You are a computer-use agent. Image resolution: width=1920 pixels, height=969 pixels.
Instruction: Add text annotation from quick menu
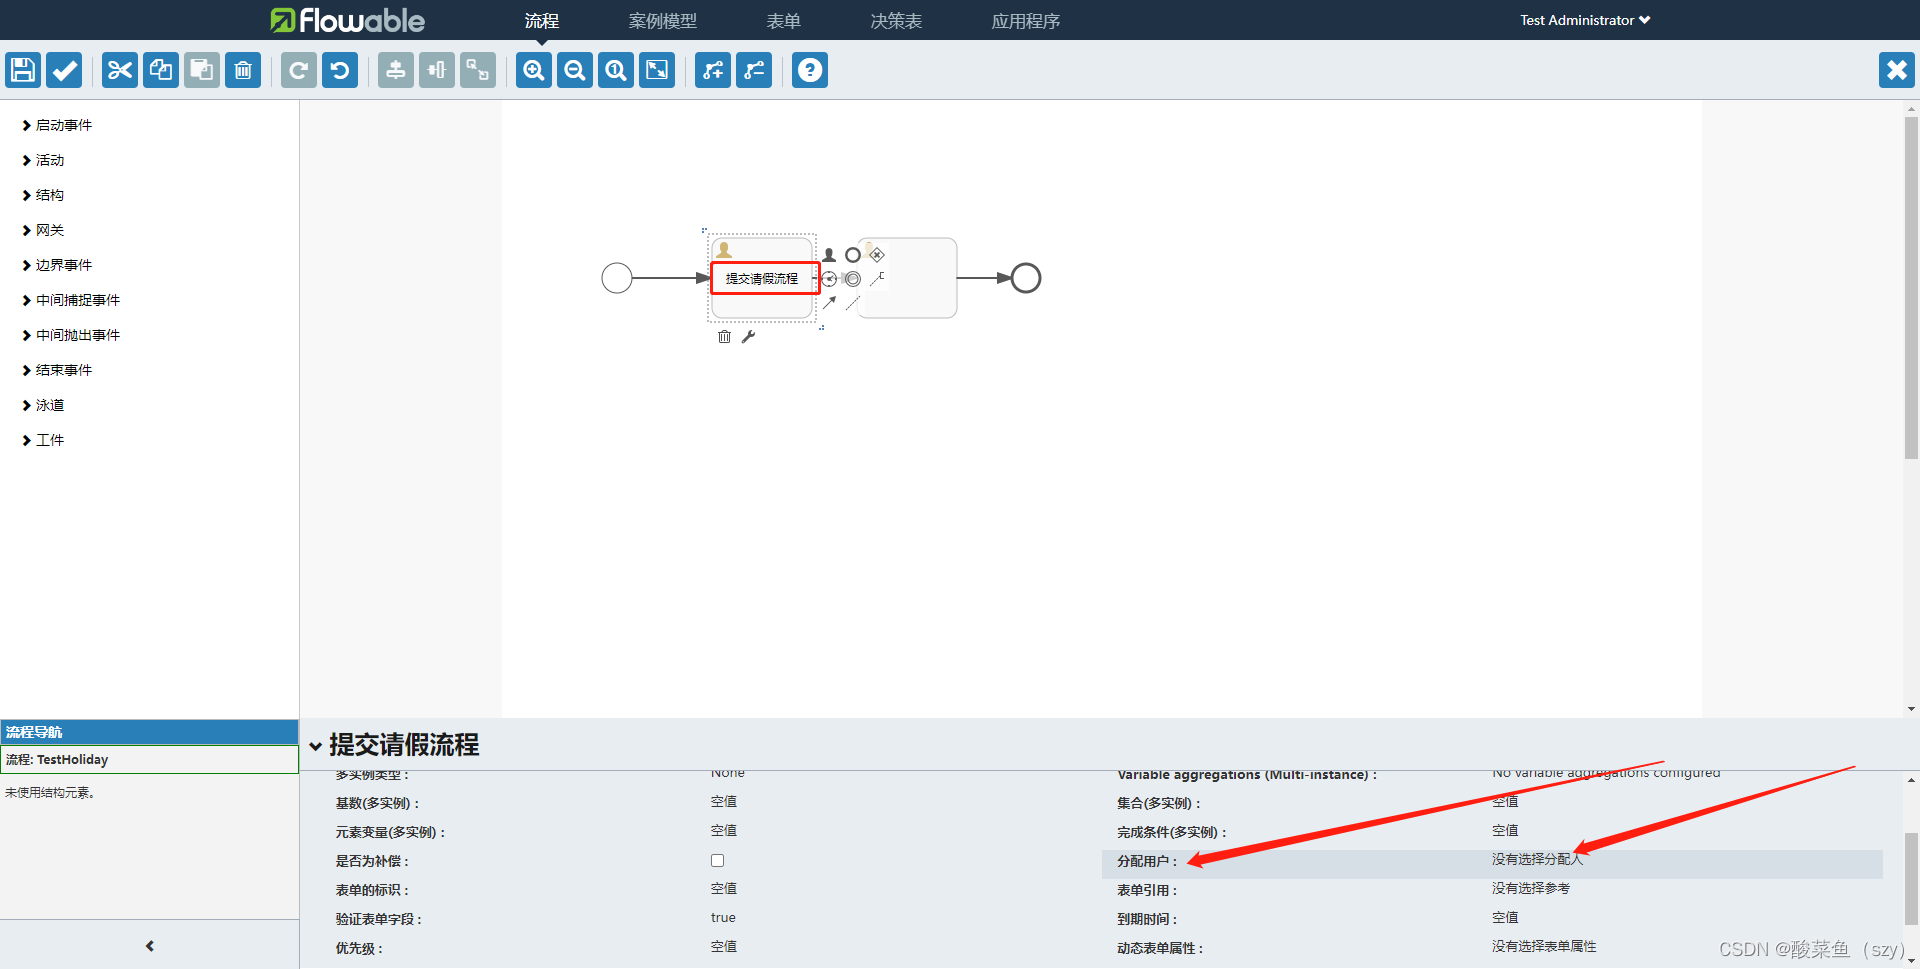click(877, 279)
